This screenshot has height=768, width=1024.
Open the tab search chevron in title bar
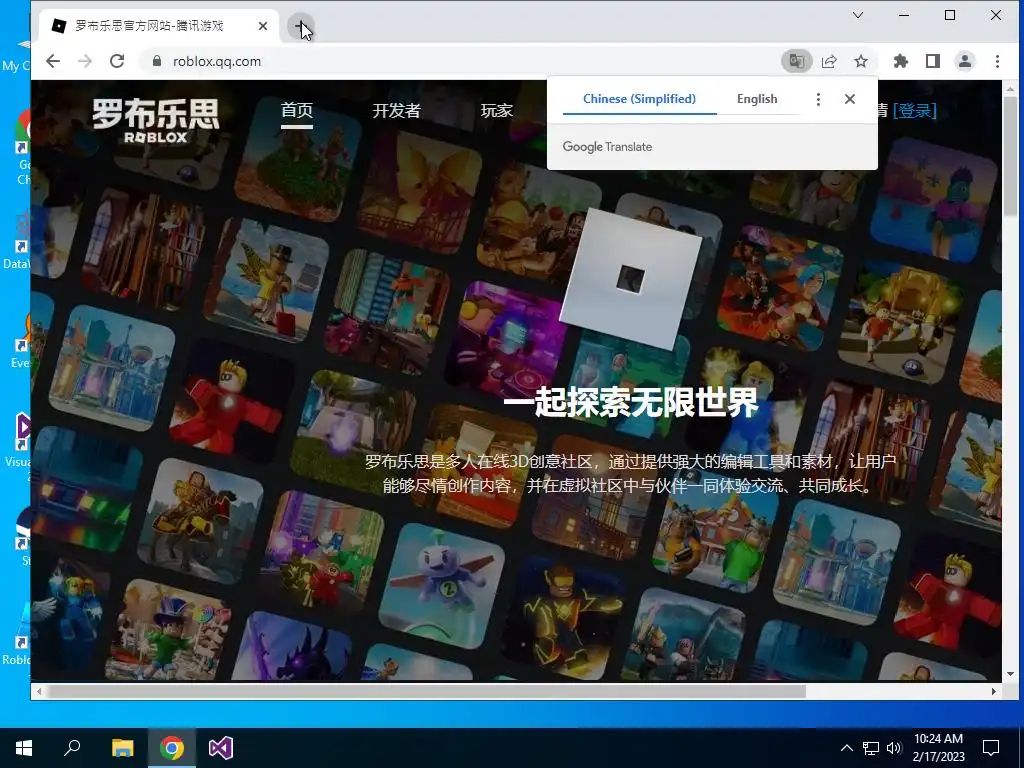coord(857,15)
